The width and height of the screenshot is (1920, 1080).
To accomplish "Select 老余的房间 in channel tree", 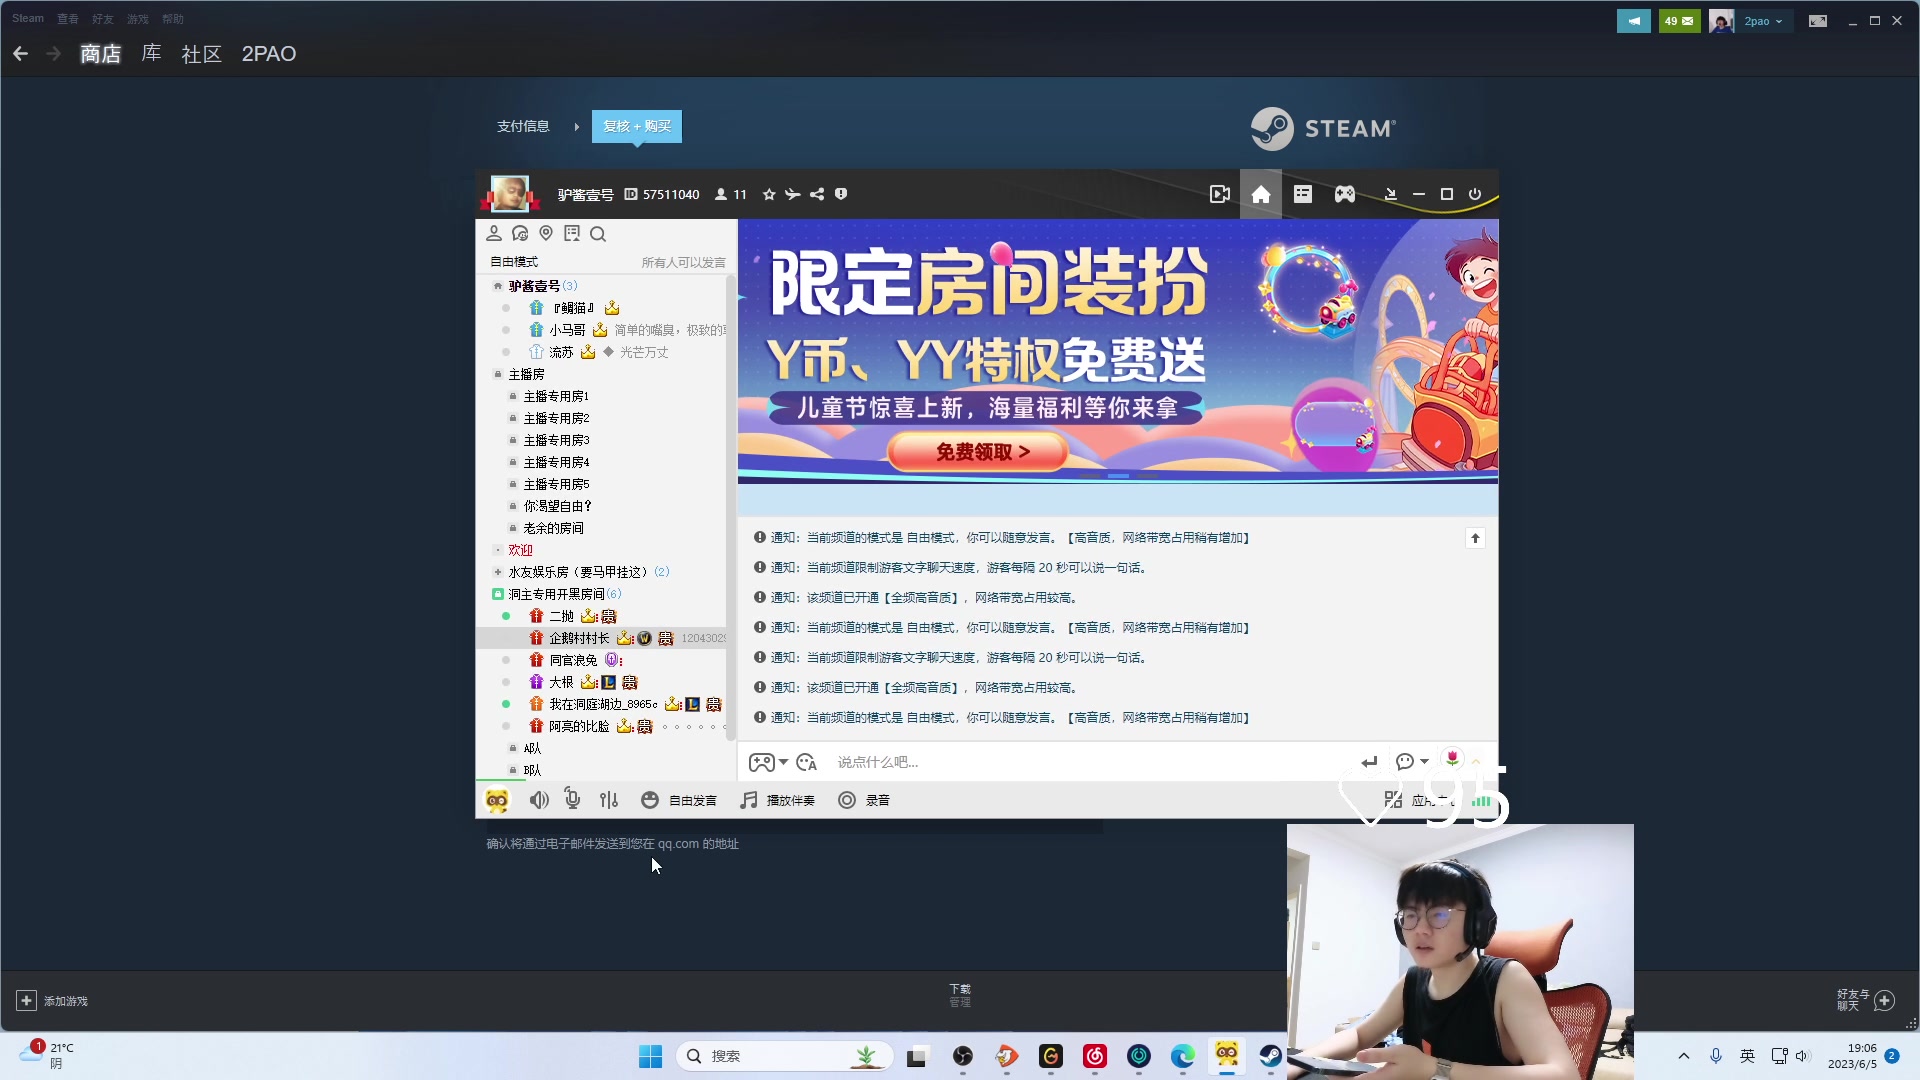I will (553, 528).
